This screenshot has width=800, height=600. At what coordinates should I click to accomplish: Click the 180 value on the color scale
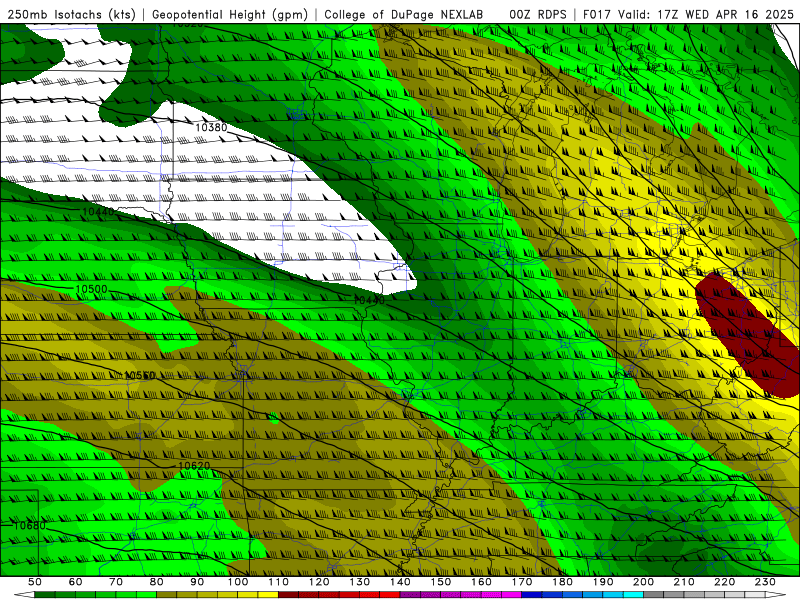click(x=563, y=582)
